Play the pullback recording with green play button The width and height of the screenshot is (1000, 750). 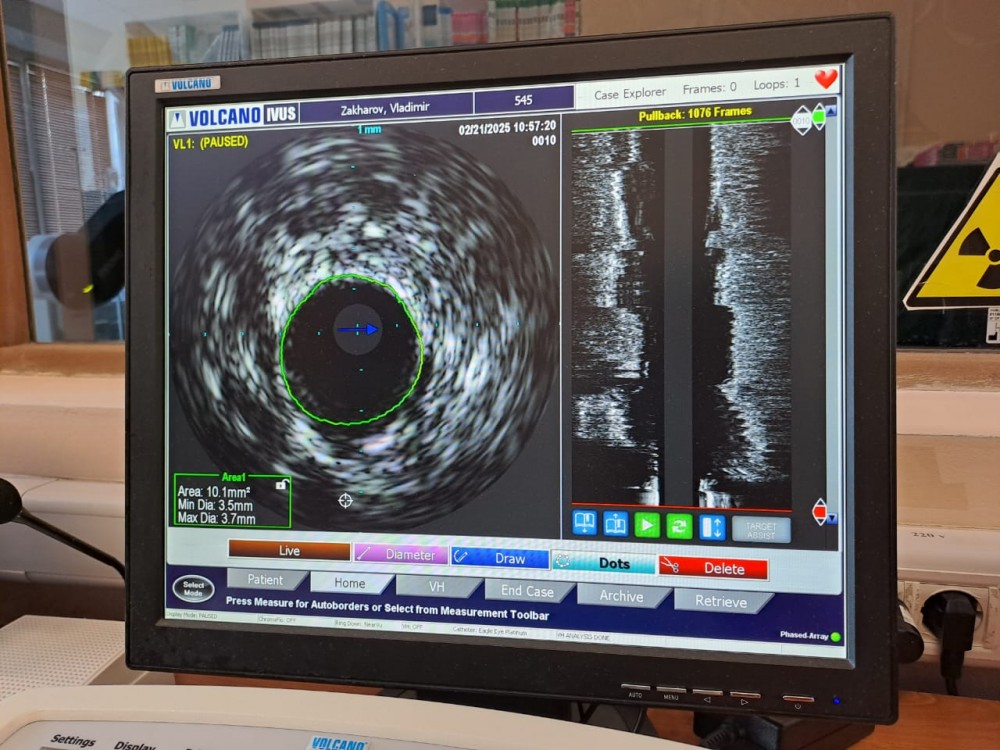[x=647, y=527]
